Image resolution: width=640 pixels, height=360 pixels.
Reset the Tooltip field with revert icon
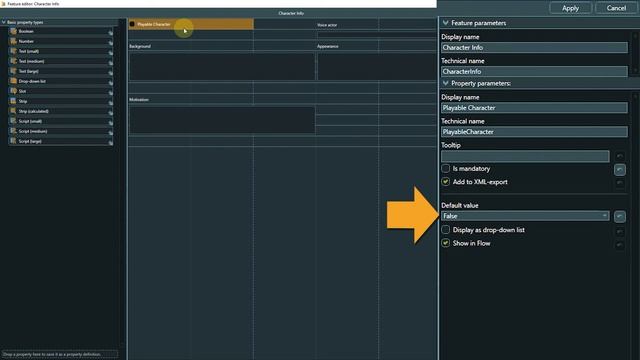620,156
